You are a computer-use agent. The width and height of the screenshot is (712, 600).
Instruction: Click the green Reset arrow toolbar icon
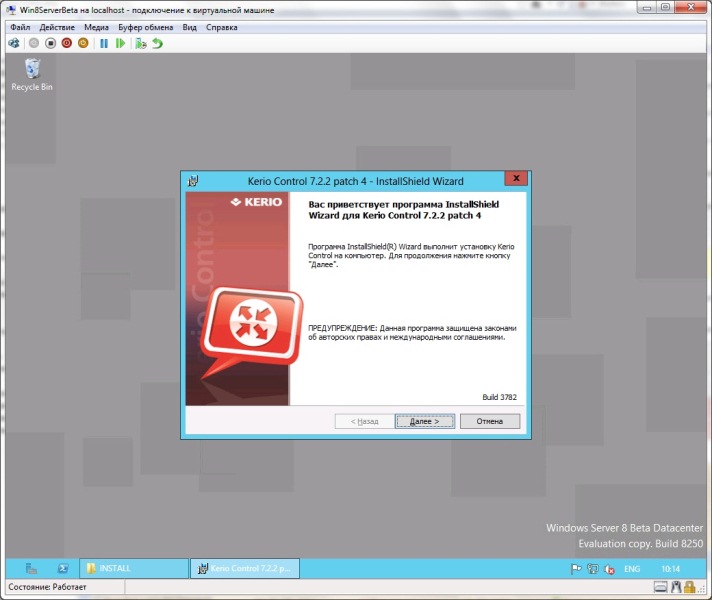[120, 43]
